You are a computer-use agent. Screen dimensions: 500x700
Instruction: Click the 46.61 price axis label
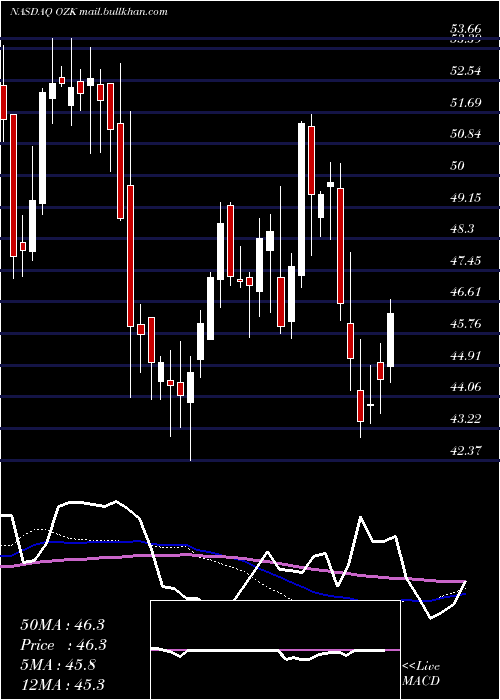click(x=466, y=292)
